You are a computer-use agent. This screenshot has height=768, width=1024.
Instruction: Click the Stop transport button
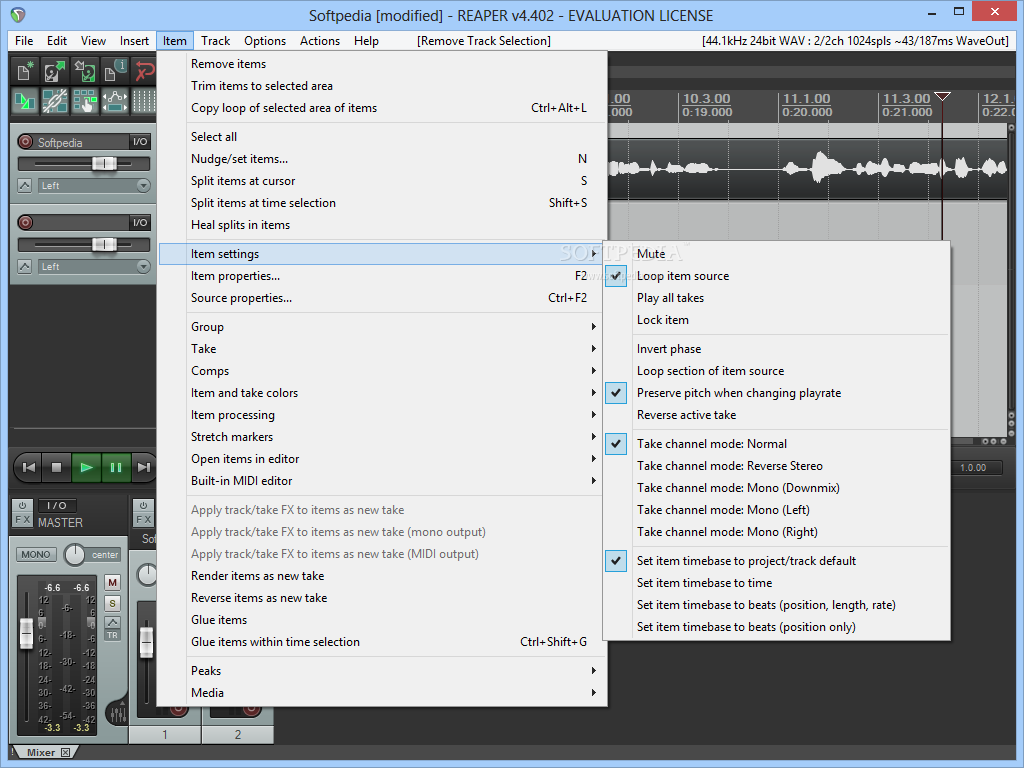coord(57,467)
